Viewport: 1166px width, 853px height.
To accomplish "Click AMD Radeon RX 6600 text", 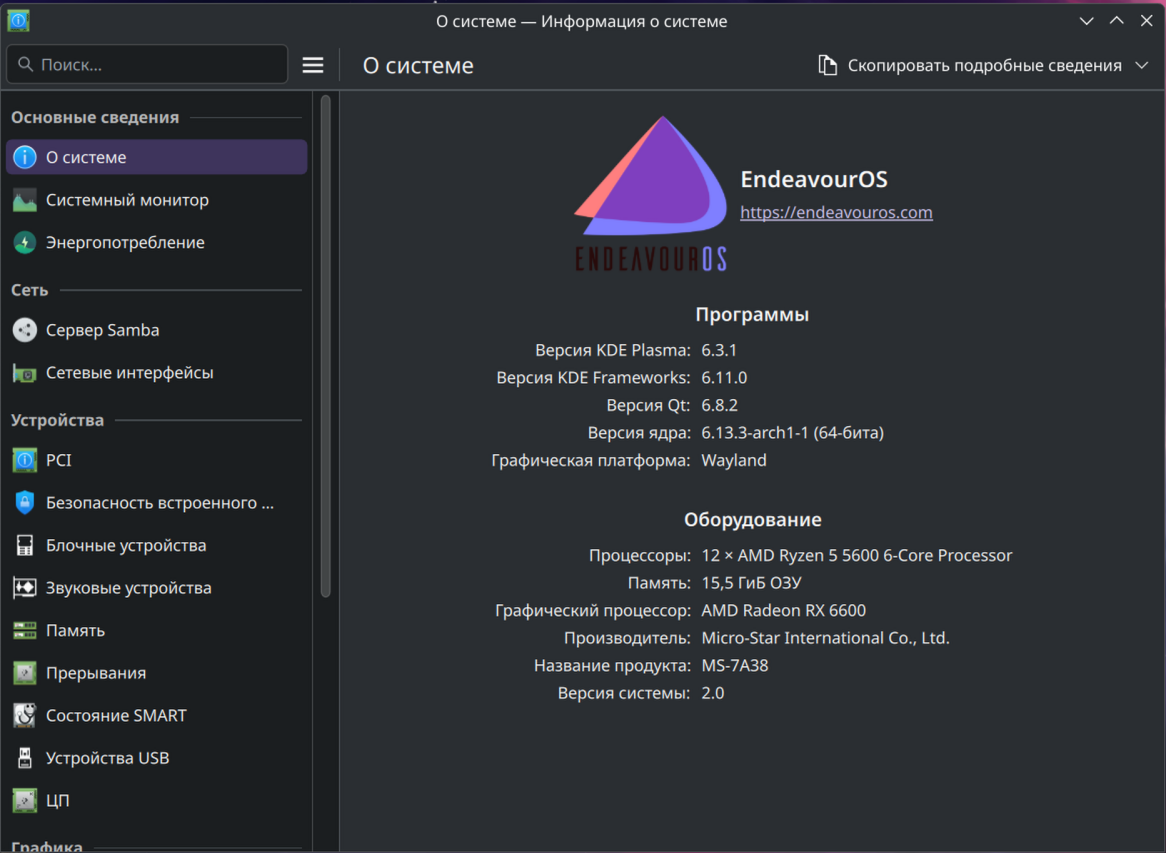I will [784, 611].
